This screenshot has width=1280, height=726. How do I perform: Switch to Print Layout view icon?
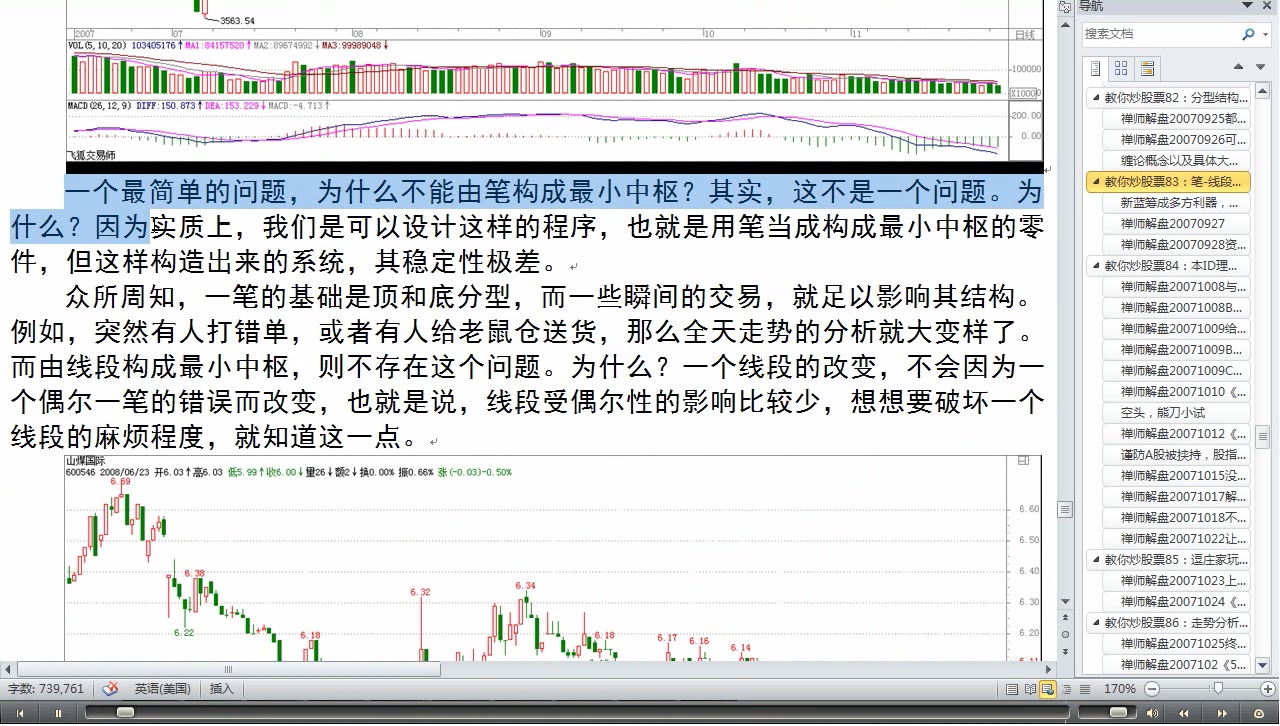[x=1012, y=689]
